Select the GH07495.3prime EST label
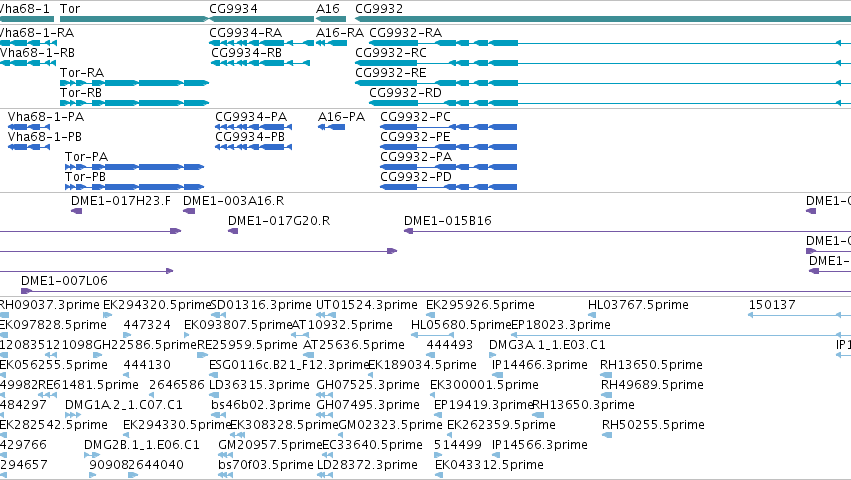851x480 pixels. [x=368, y=405]
